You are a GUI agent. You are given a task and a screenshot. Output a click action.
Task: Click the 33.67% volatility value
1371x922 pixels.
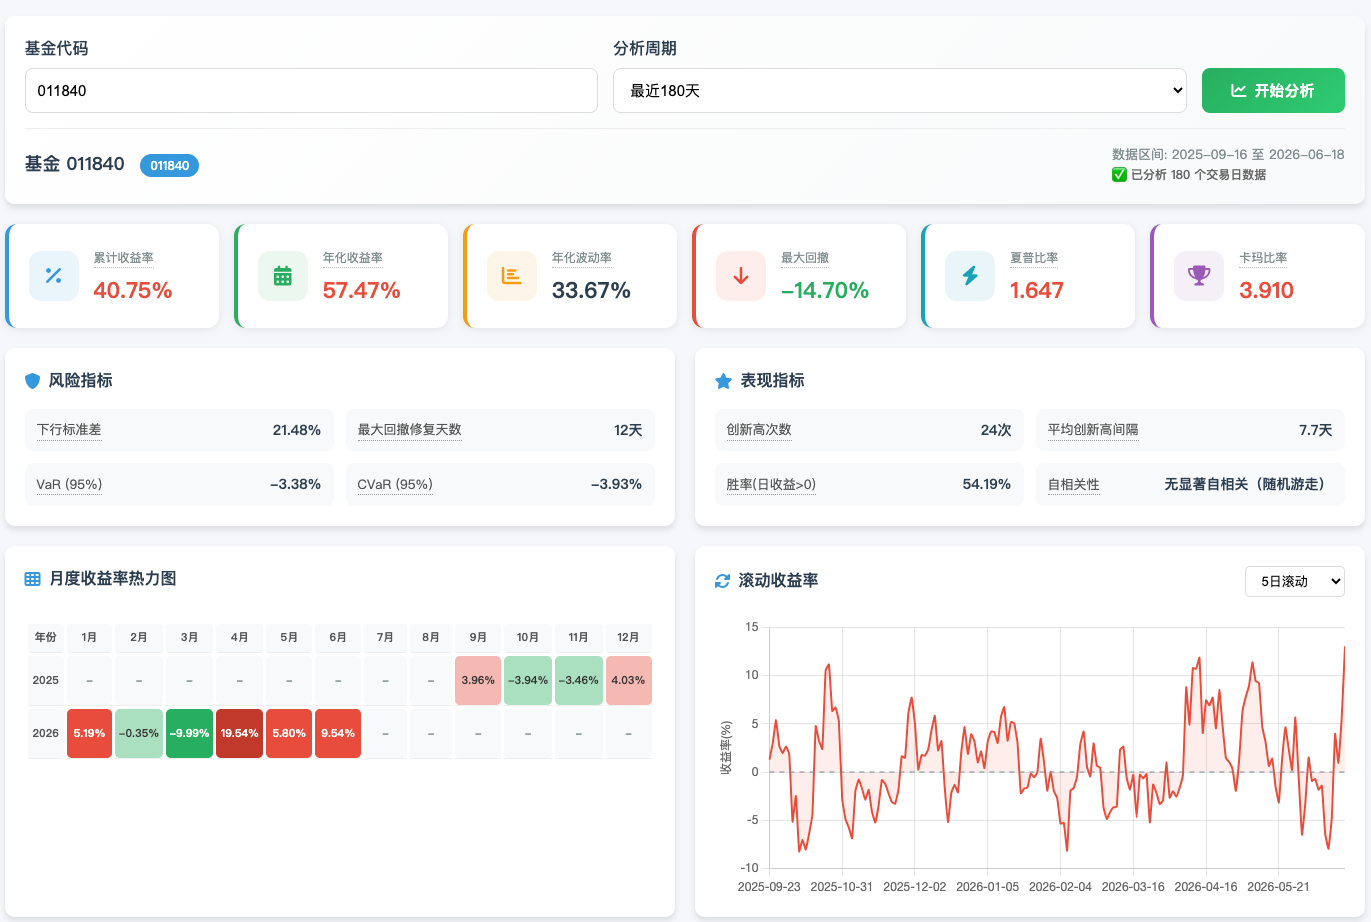click(x=591, y=291)
